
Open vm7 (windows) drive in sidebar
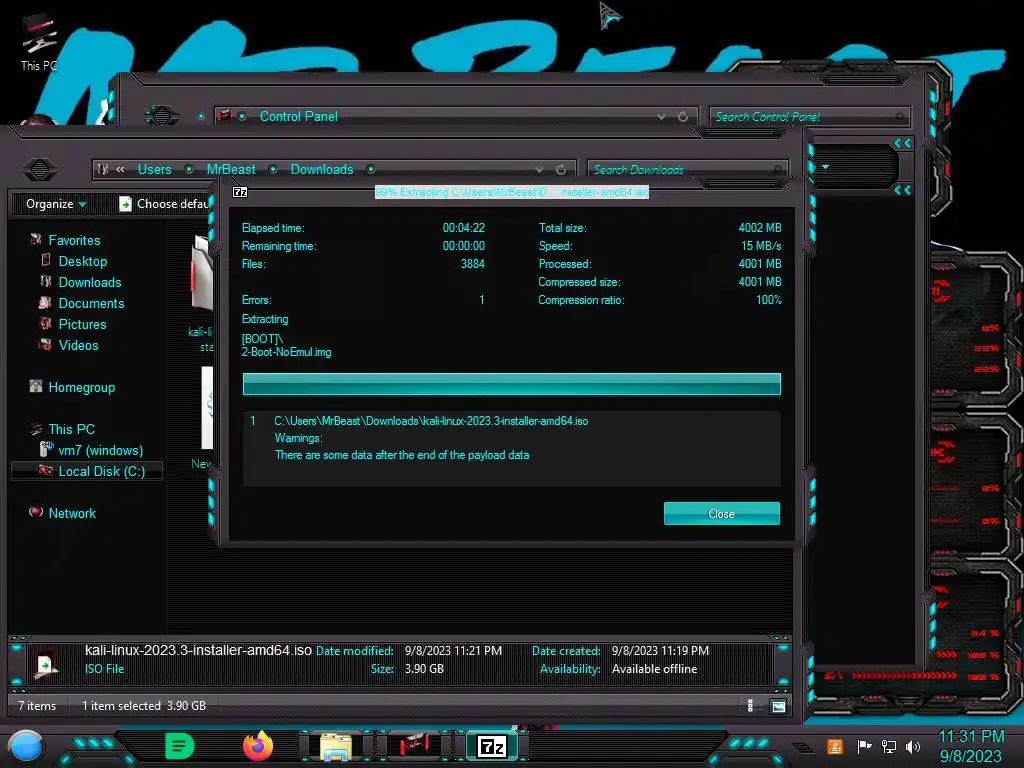click(100, 450)
